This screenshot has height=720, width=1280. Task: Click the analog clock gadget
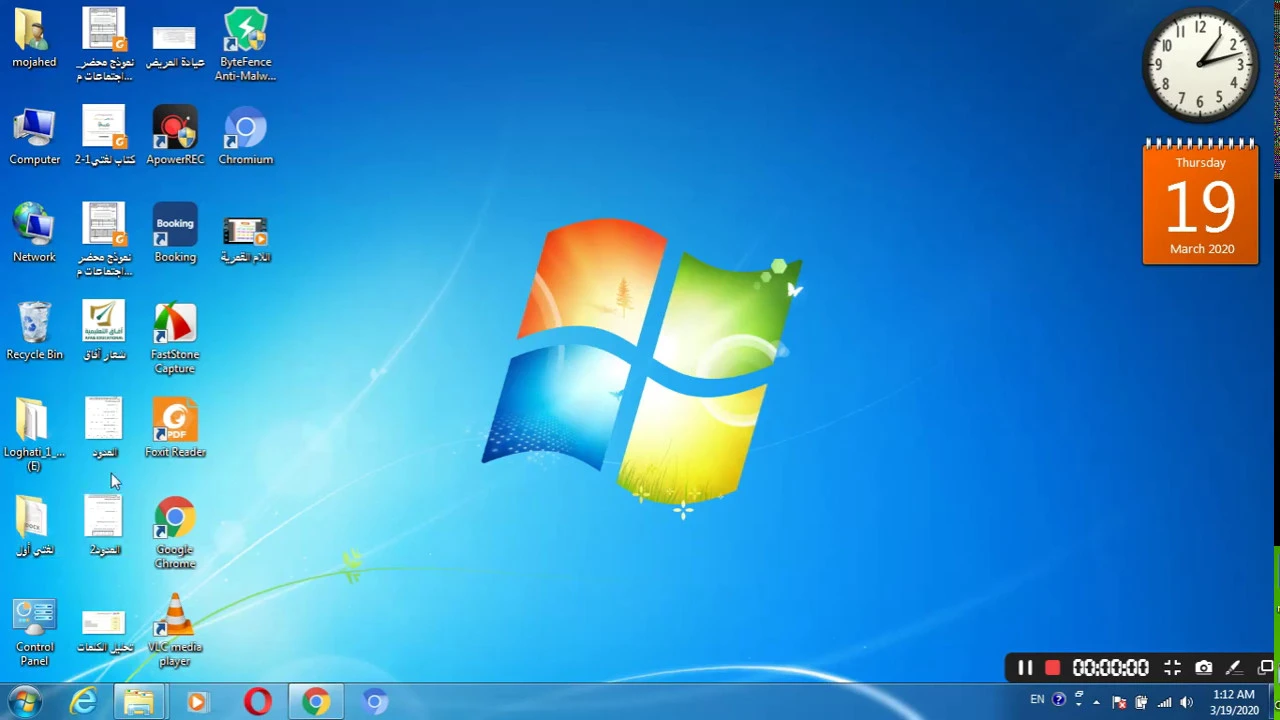1200,65
